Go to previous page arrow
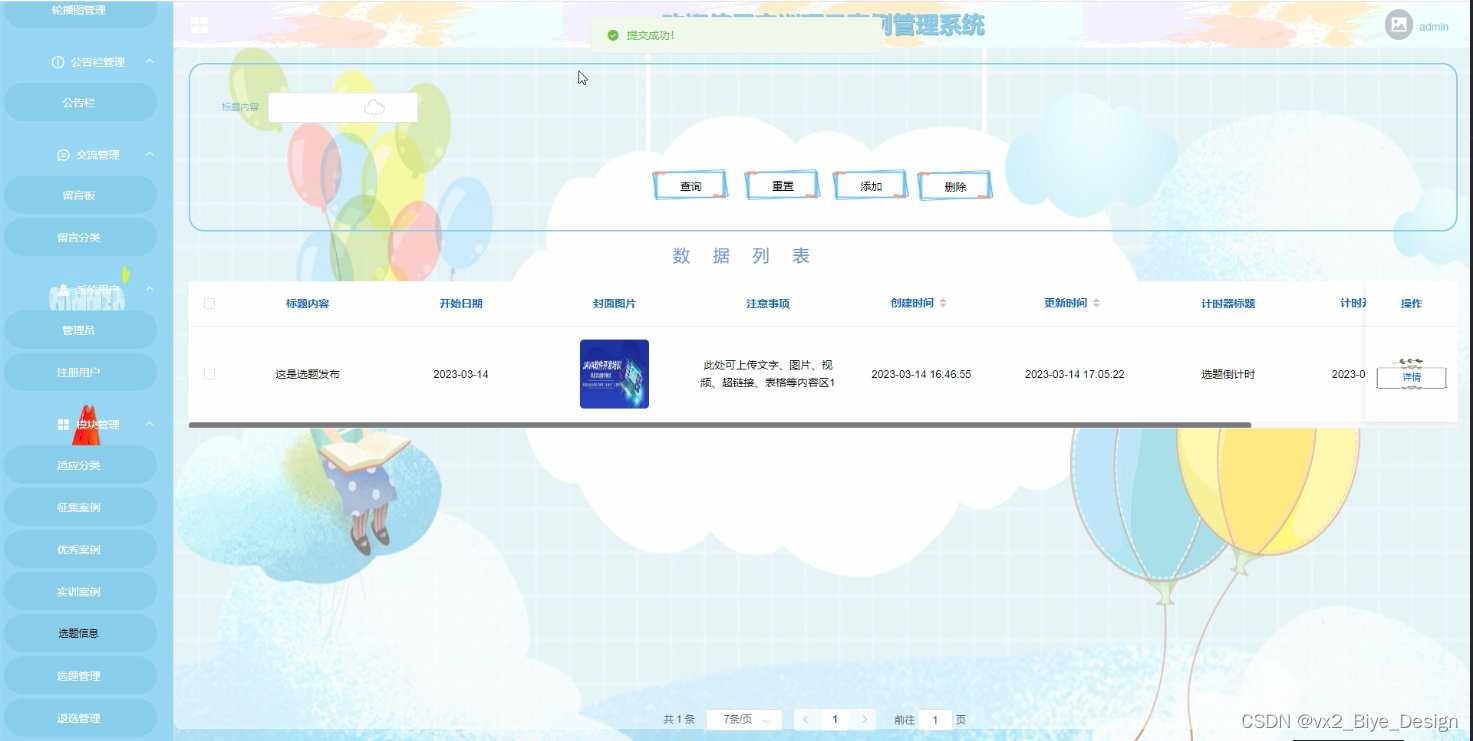The image size is (1473, 741). 806,719
